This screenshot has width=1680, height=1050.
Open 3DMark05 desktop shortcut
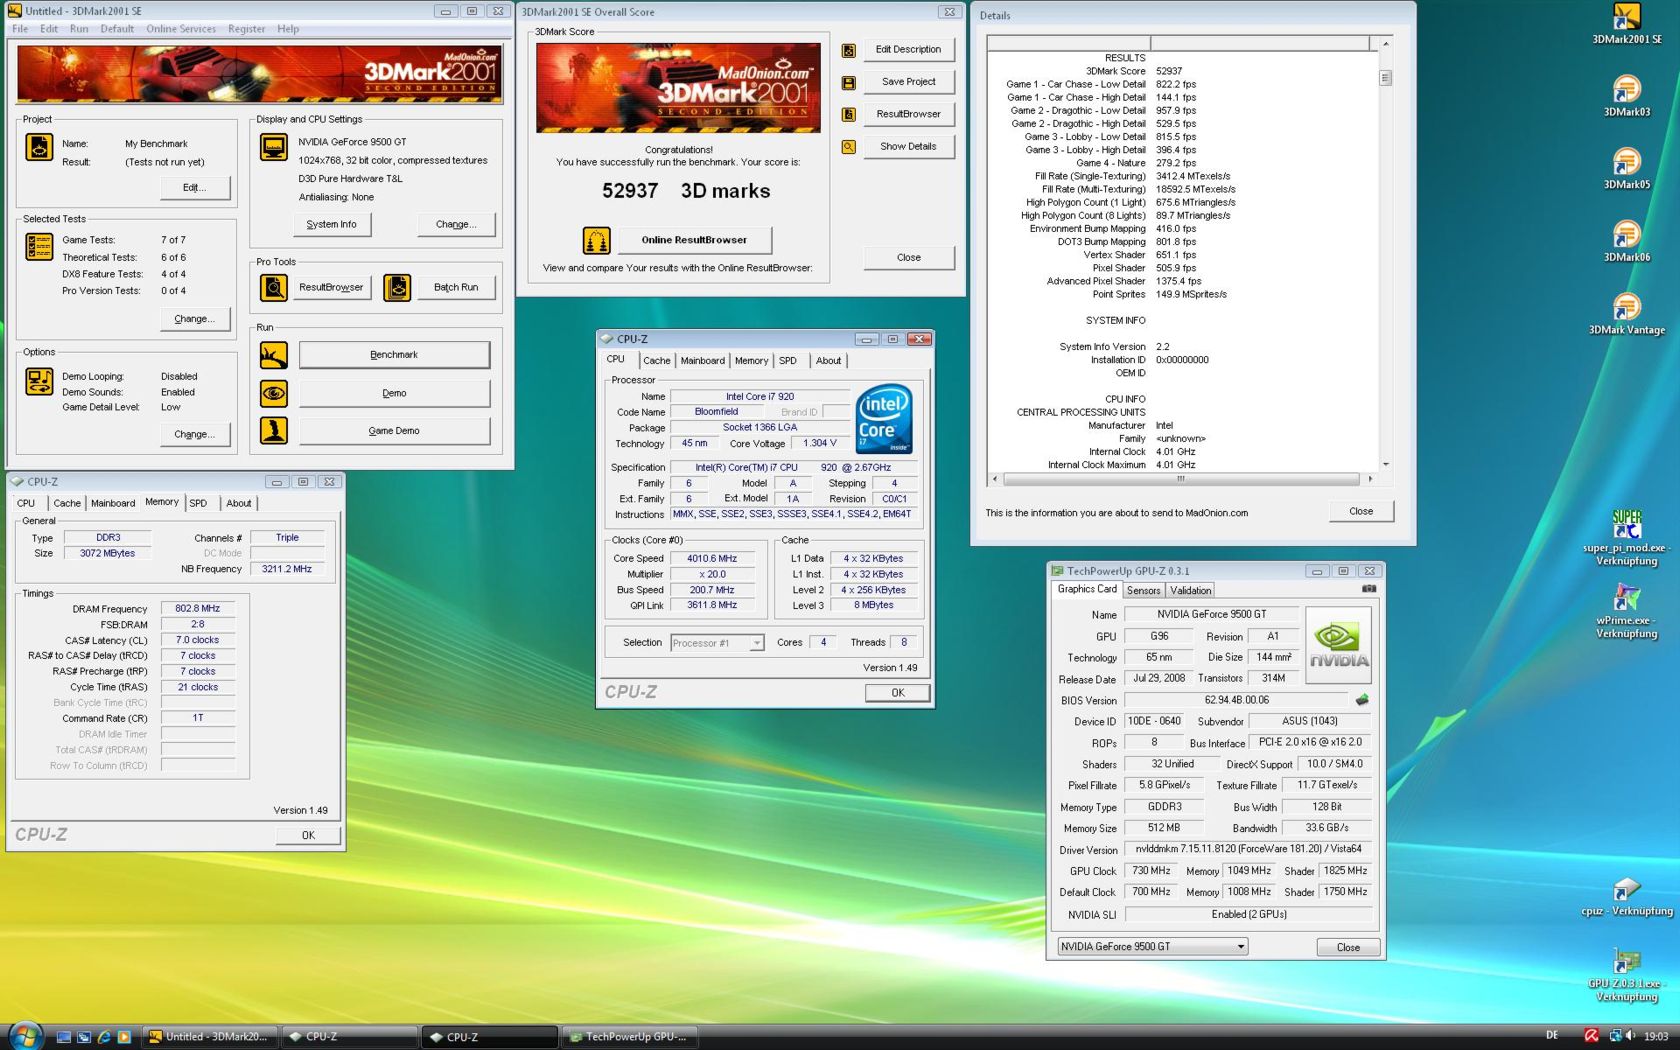pyautogui.click(x=1627, y=169)
